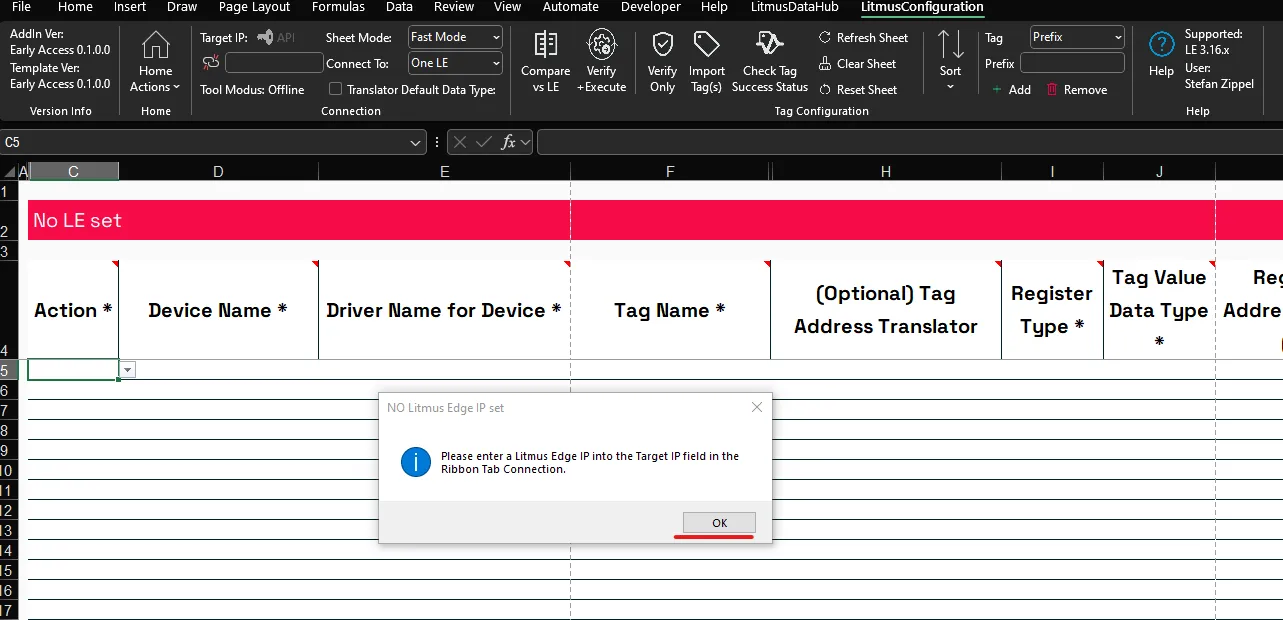Switch to the Review tab
The width and height of the screenshot is (1283, 620).
pyautogui.click(x=454, y=7)
